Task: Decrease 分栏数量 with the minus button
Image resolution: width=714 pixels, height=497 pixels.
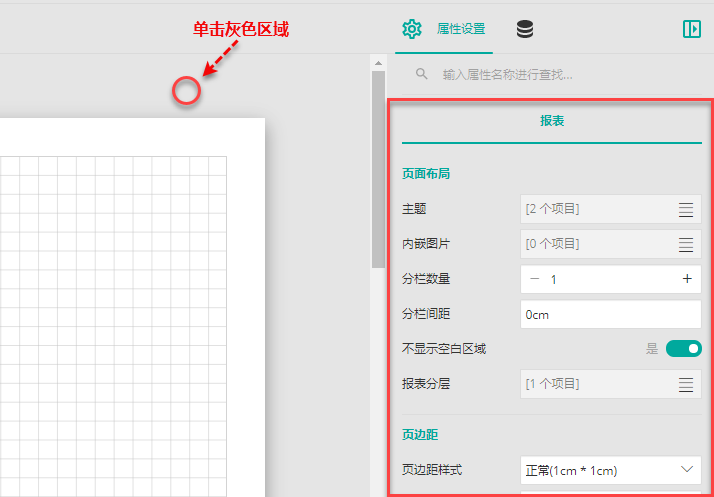Action: (x=535, y=279)
